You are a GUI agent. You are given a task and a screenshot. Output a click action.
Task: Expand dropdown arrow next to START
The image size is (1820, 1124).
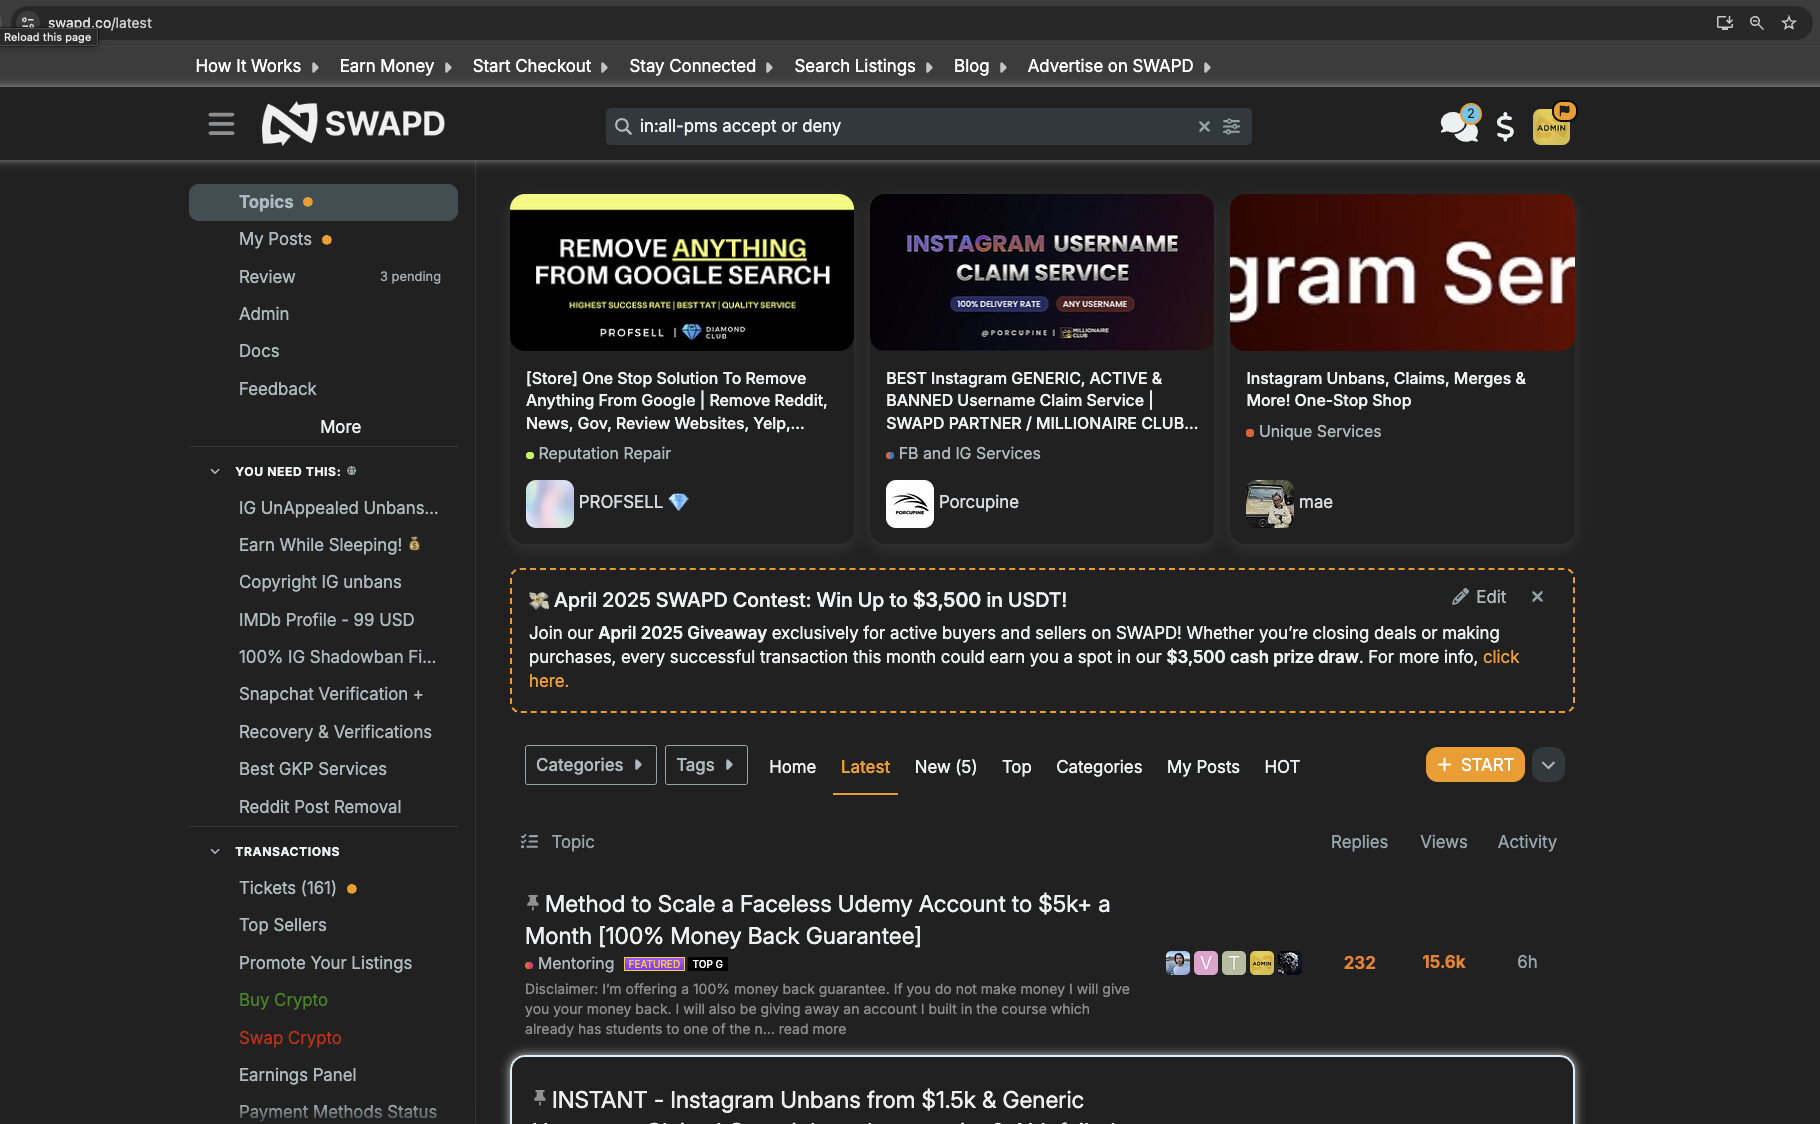pyautogui.click(x=1548, y=765)
